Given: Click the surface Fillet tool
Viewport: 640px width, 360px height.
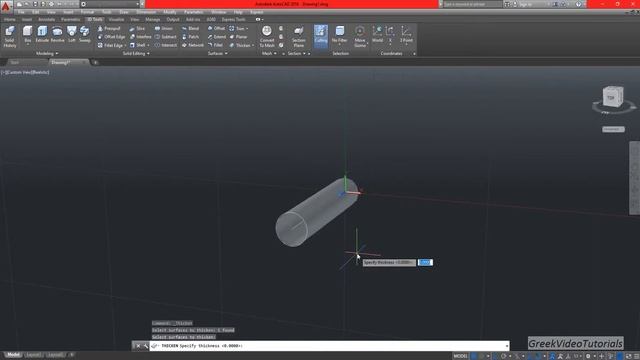Looking at the screenshot, I should [x=215, y=45].
